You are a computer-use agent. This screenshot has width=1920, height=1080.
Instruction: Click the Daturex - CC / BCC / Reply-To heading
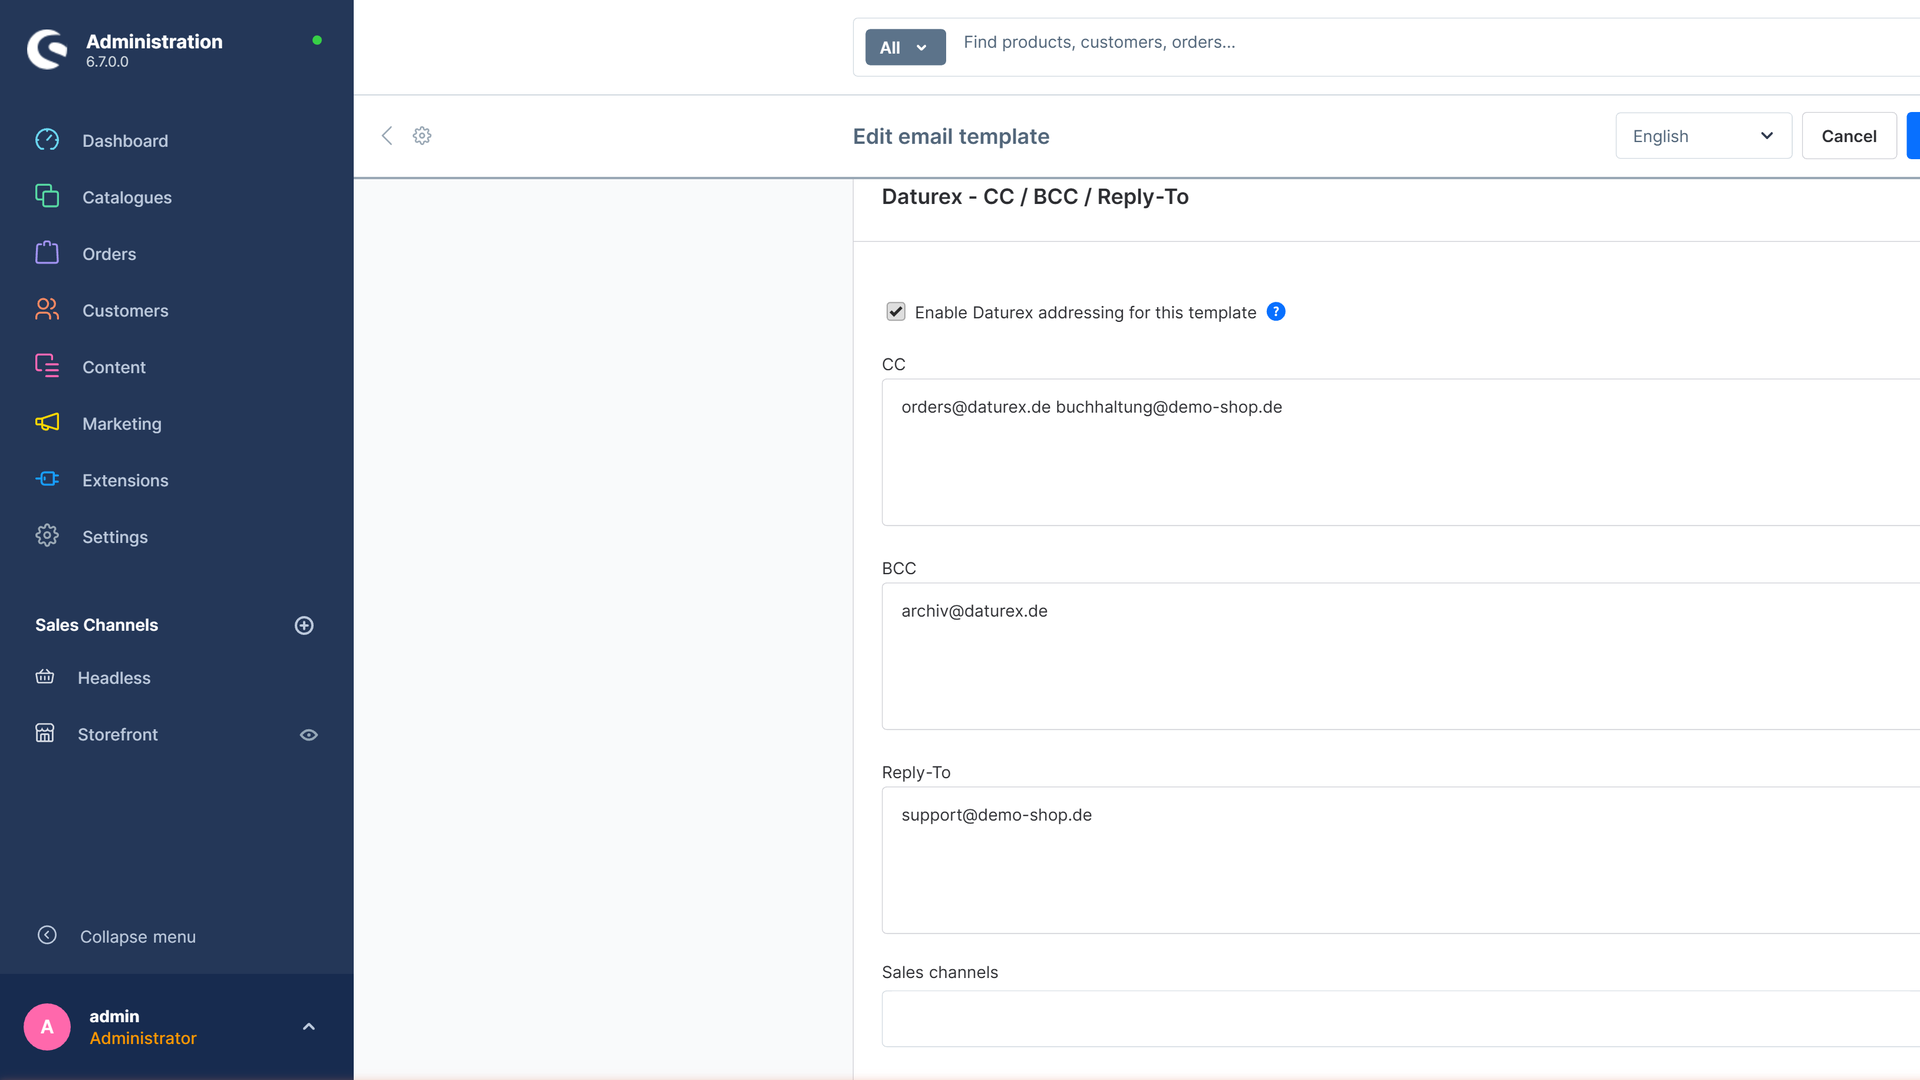(x=1035, y=197)
